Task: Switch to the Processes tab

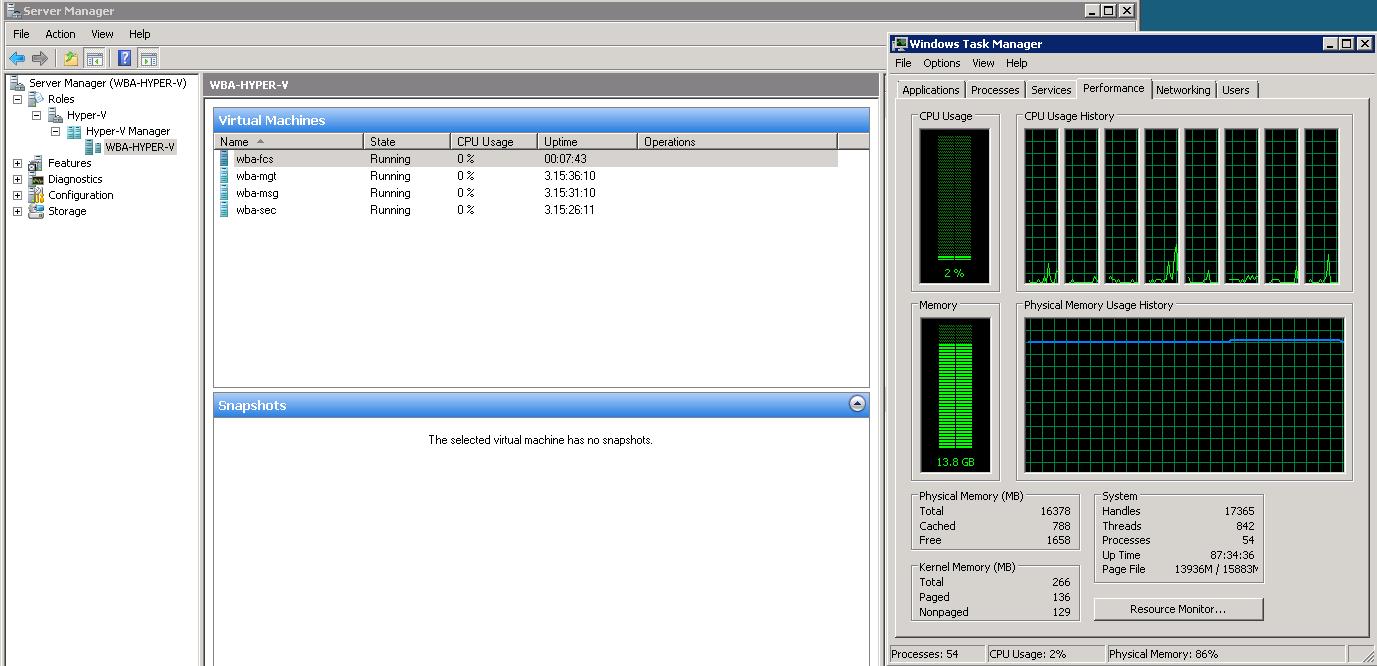Action: pyautogui.click(x=995, y=90)
